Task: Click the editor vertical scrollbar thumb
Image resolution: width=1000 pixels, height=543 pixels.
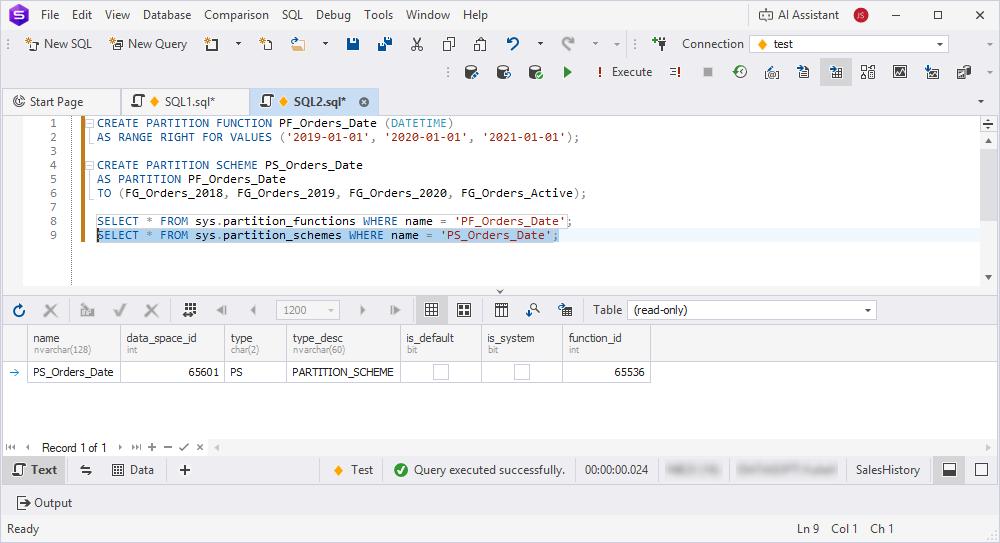Action: (x=988, y=184)
